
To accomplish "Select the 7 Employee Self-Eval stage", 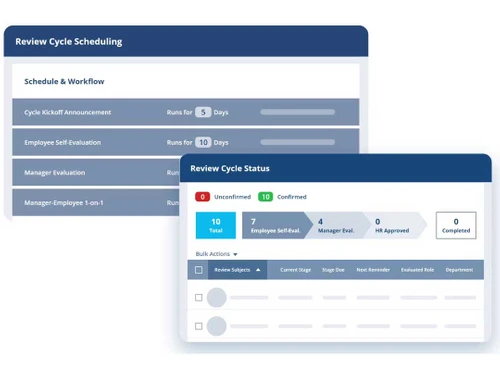I will 277,225.
